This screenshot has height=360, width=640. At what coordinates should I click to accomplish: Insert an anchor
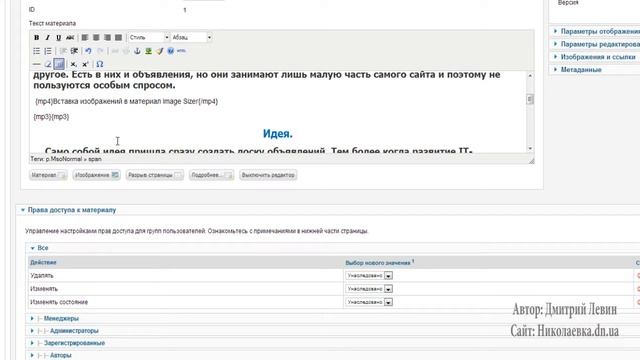coord(137,51)
